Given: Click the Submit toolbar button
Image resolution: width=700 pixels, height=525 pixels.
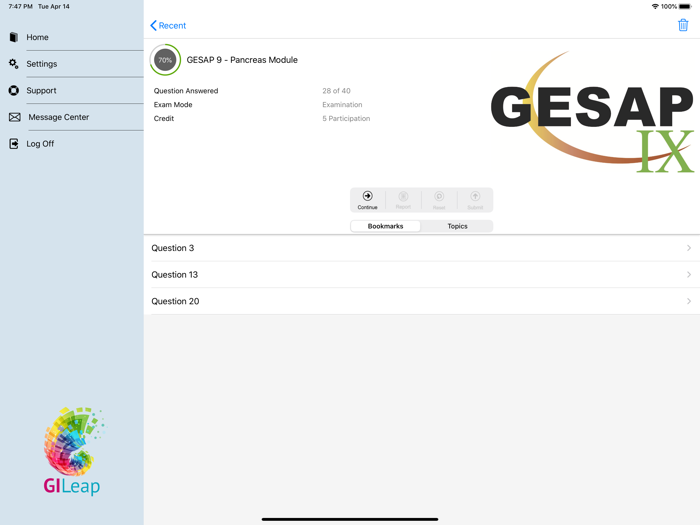Looking at the screenshot, I should (475, 200).
